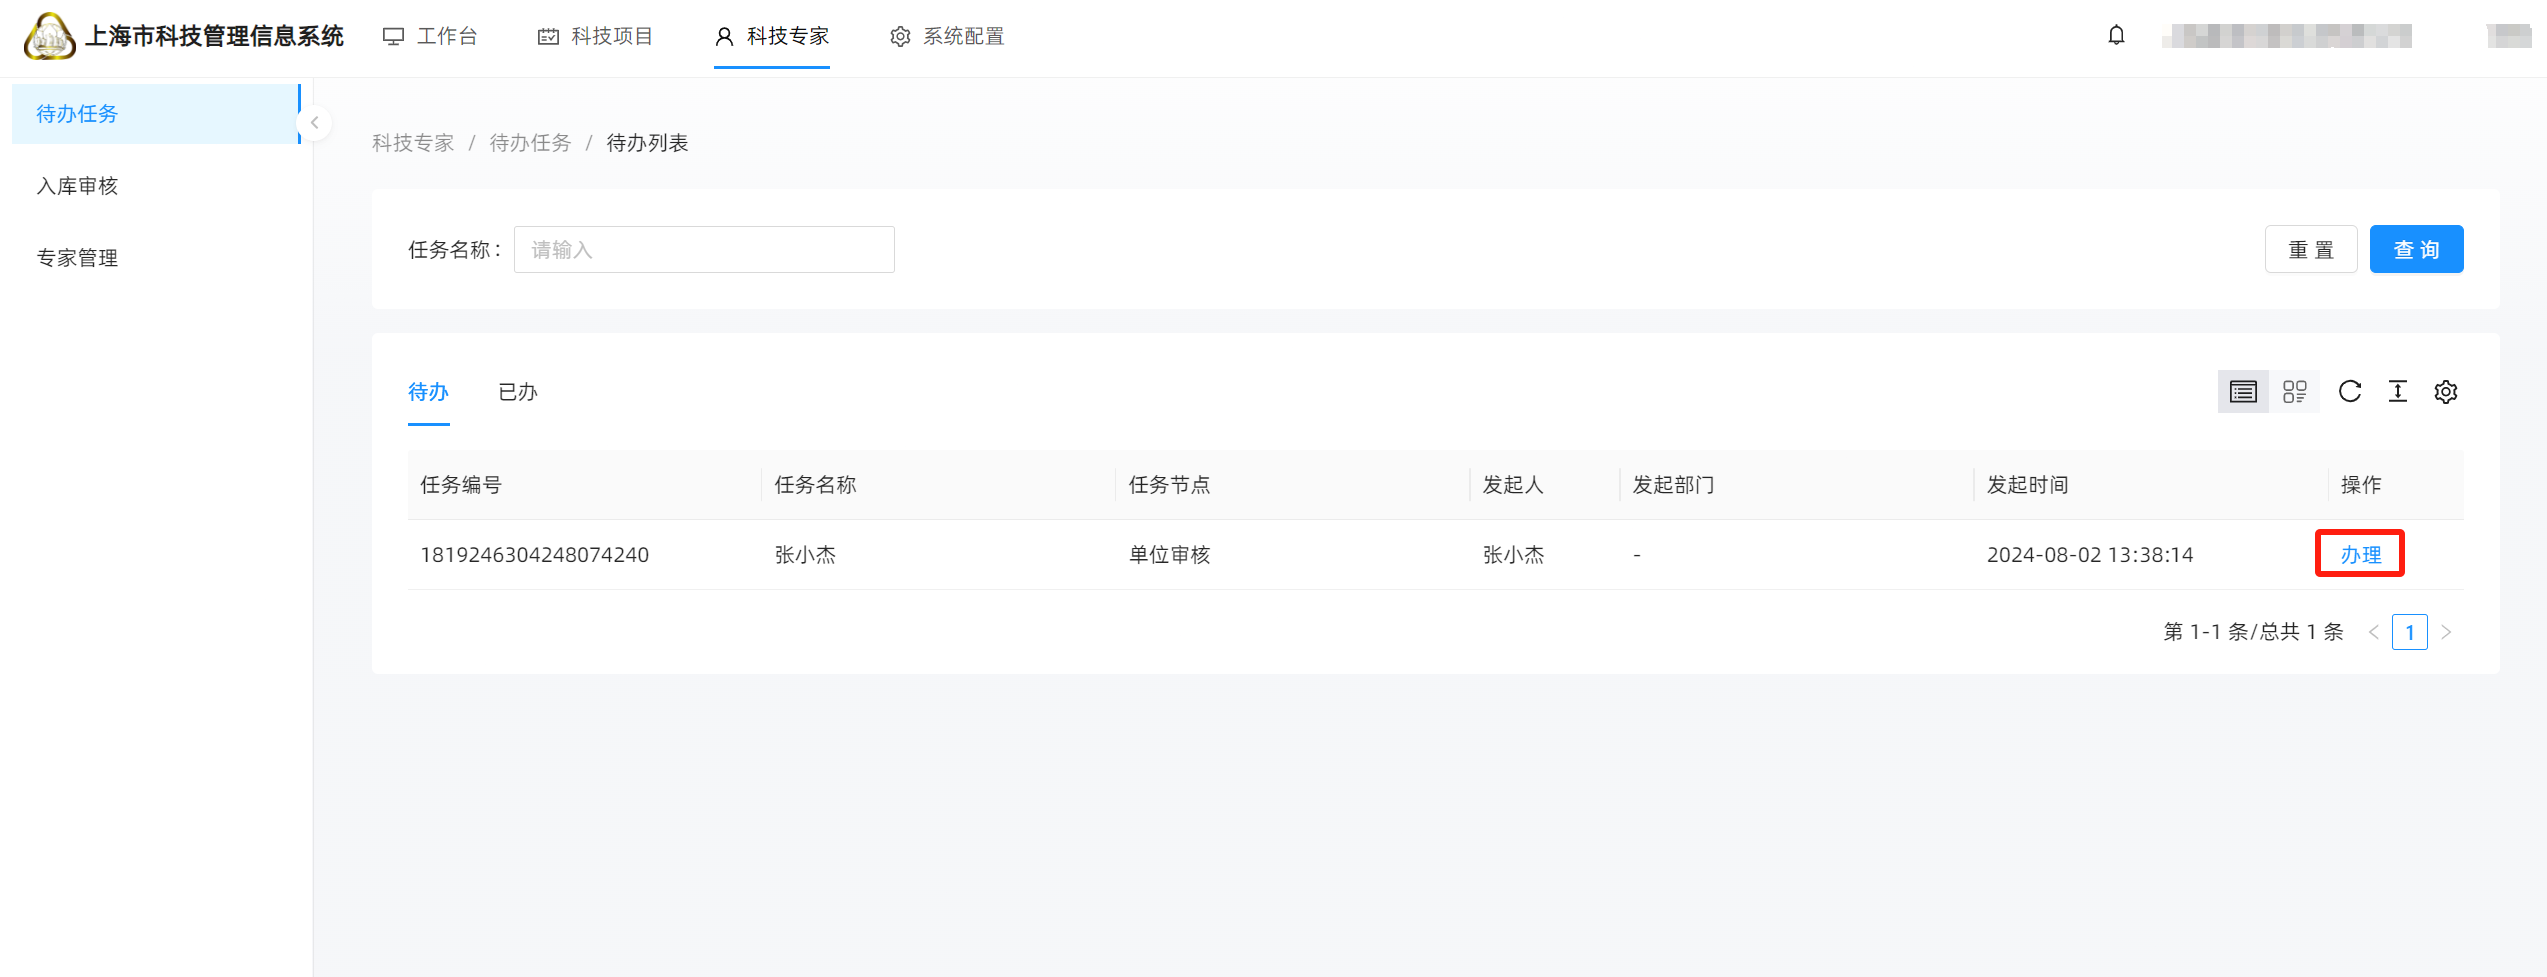Open 科技项目 top menu
The height and width of the screenshot is (977, 2547).
(x=595, y=37)
